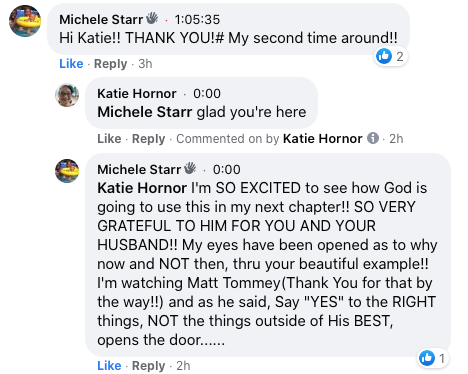Click the Katie Hornor mention in Michele's reply

142,188
